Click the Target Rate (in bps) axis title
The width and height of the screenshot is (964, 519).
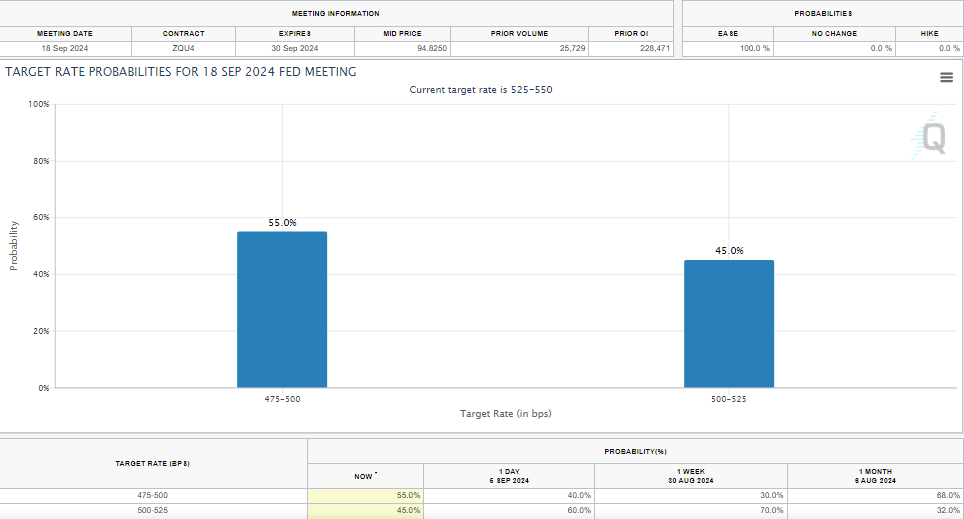tap(505, 413)
